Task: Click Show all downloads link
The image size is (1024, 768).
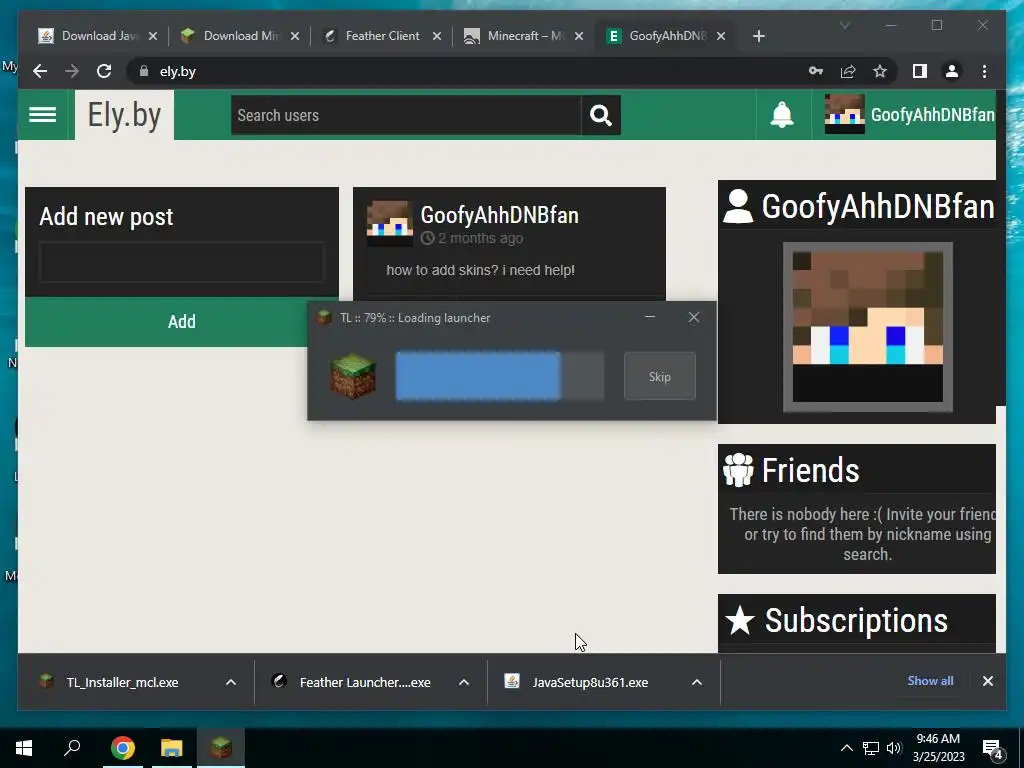Action: 930,680
